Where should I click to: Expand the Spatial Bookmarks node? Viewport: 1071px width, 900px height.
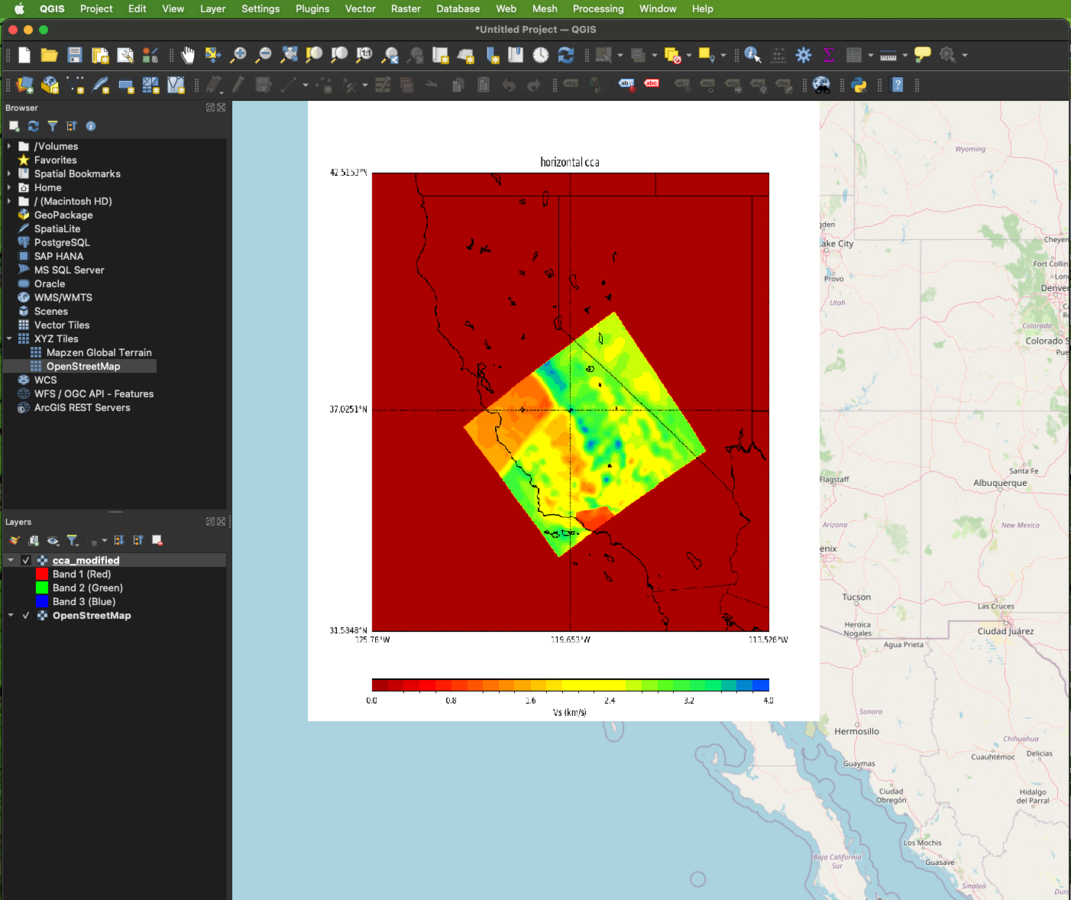tap(10, 174)
